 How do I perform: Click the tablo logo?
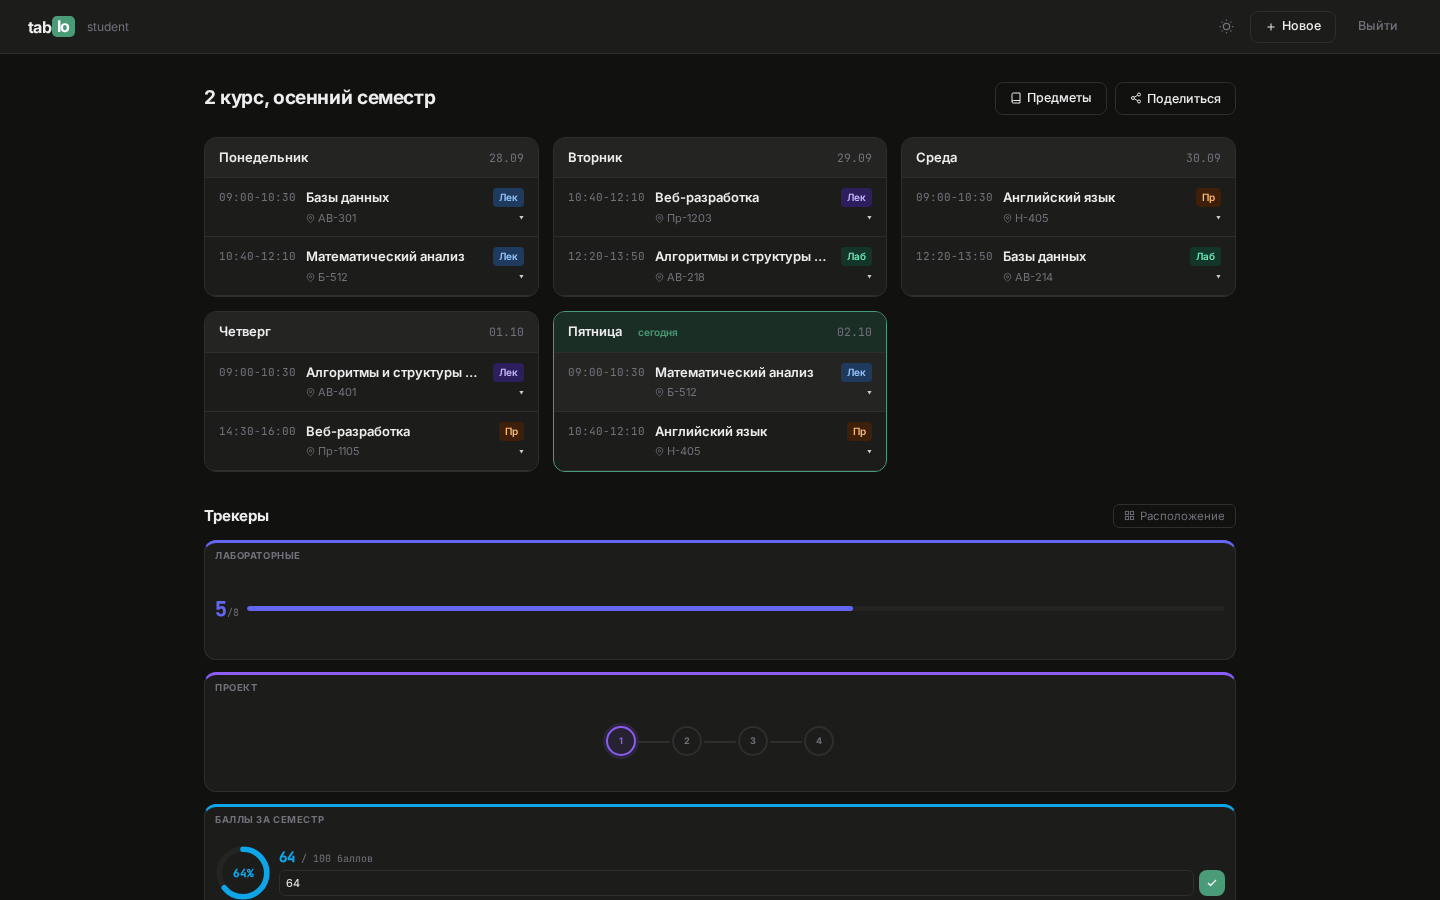[x=51, y=27]
